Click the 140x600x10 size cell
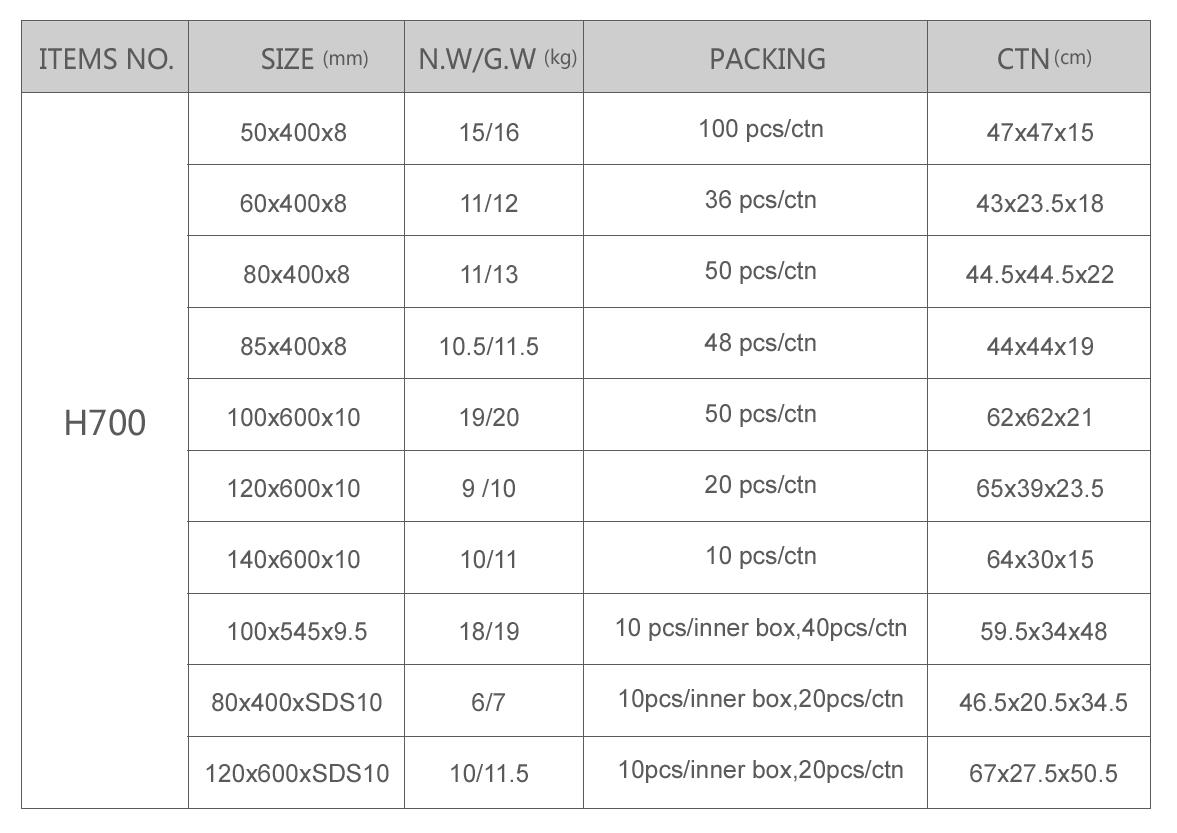This screenshot has width=1177, height=833. pos(296,558)
